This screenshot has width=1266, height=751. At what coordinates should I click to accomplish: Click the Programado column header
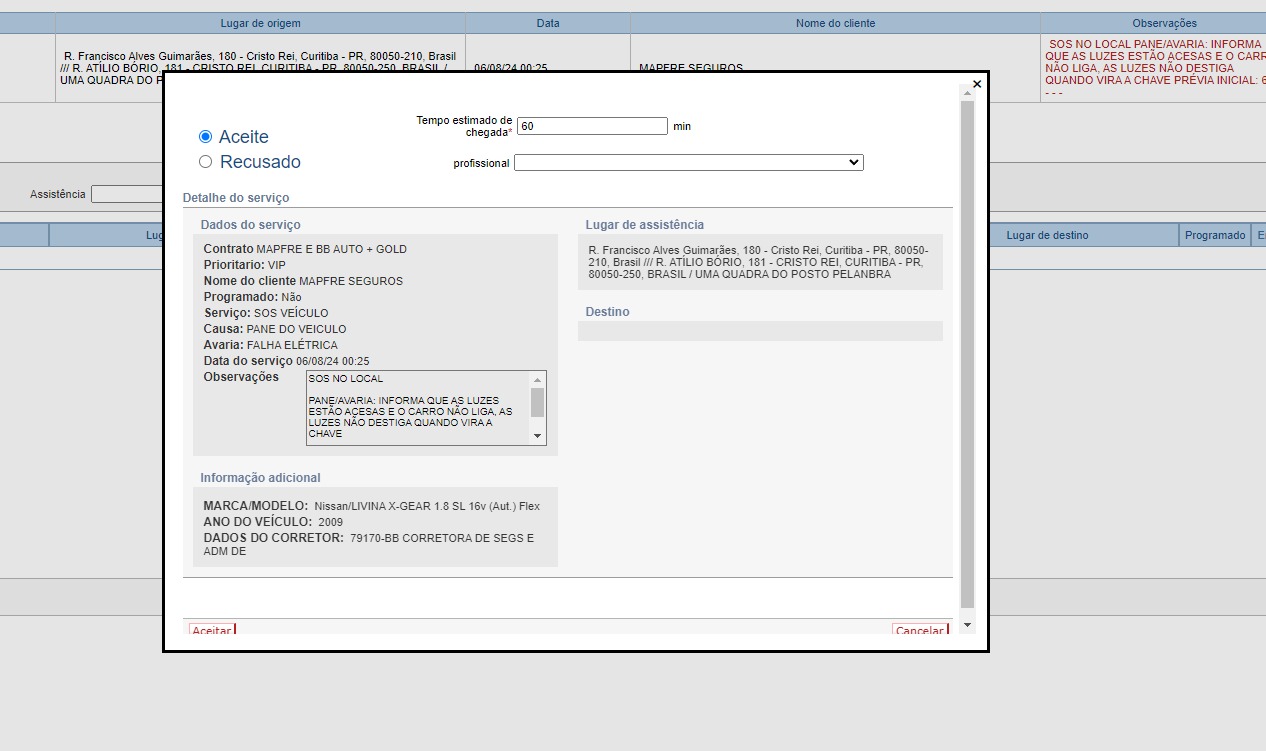pyautogui.click(x=1215, y=235)
